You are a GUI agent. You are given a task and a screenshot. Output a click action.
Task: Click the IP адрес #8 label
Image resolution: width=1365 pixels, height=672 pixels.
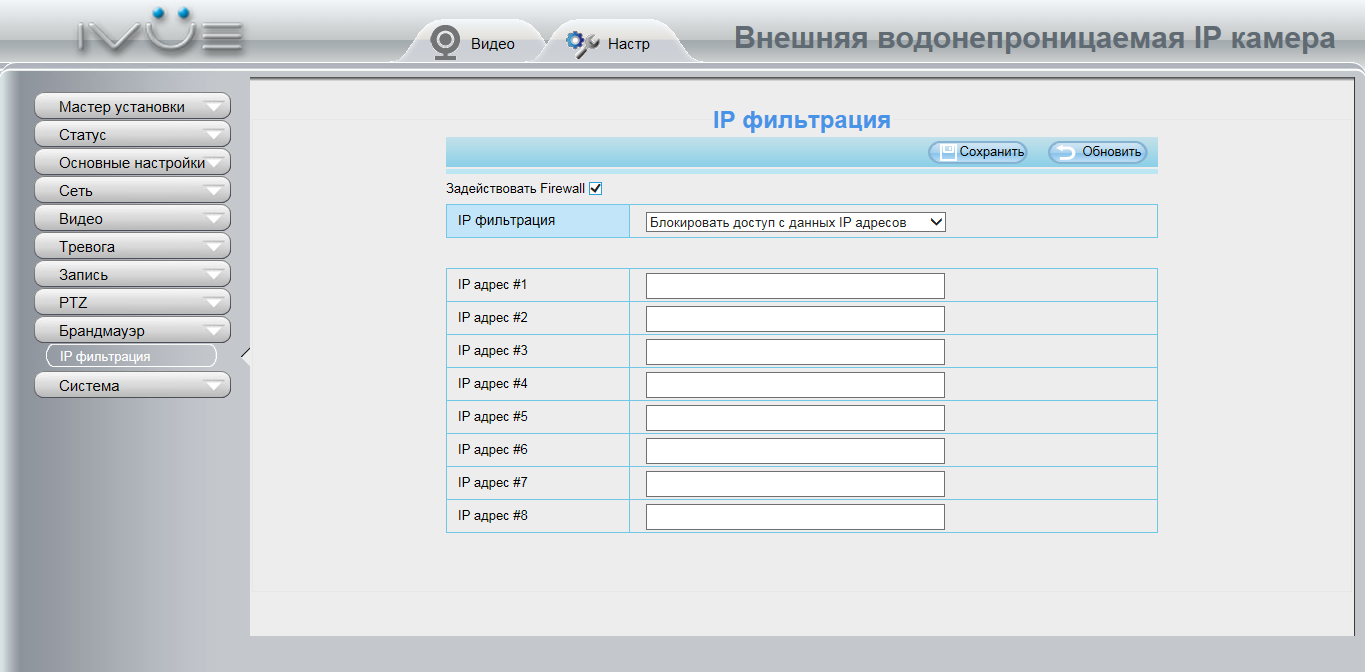pos(493,516)
